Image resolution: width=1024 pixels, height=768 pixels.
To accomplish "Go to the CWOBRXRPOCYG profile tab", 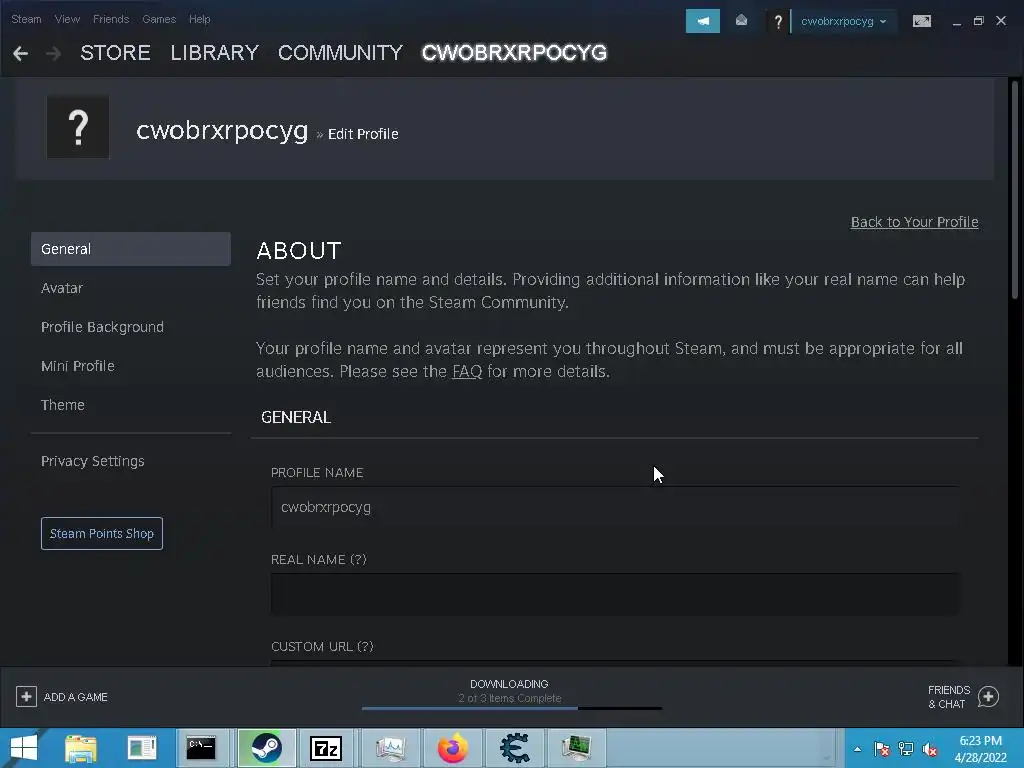I will (515, 53).
